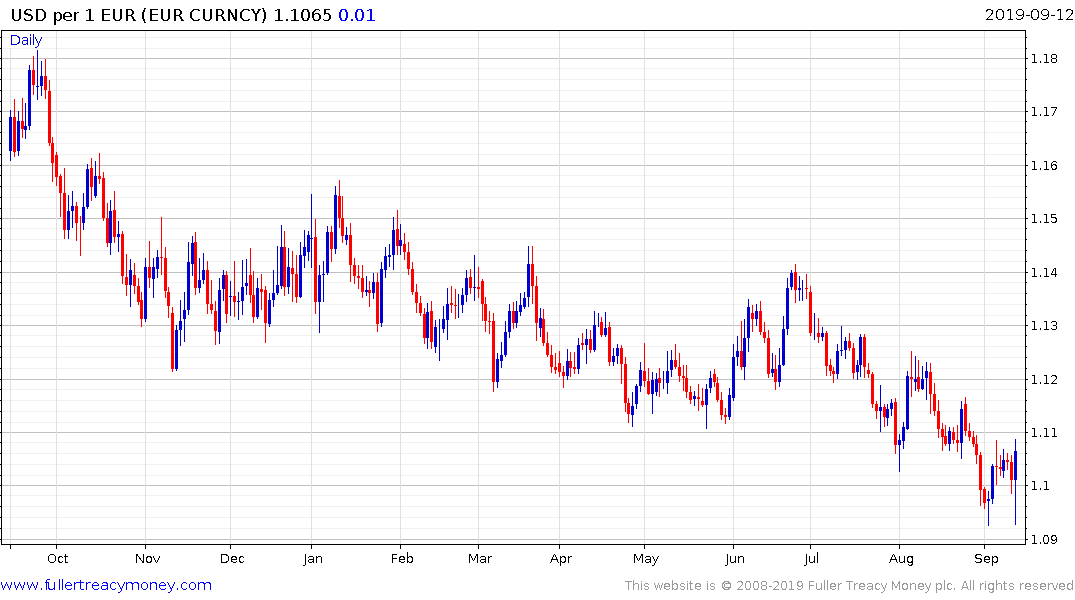Click the 1.18 price axis label
The width and height of the screenshot is (1075, 600).
pos(1044,59)
